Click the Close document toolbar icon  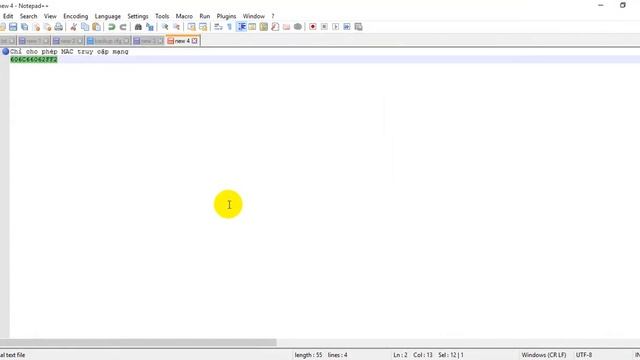(36, 27)
